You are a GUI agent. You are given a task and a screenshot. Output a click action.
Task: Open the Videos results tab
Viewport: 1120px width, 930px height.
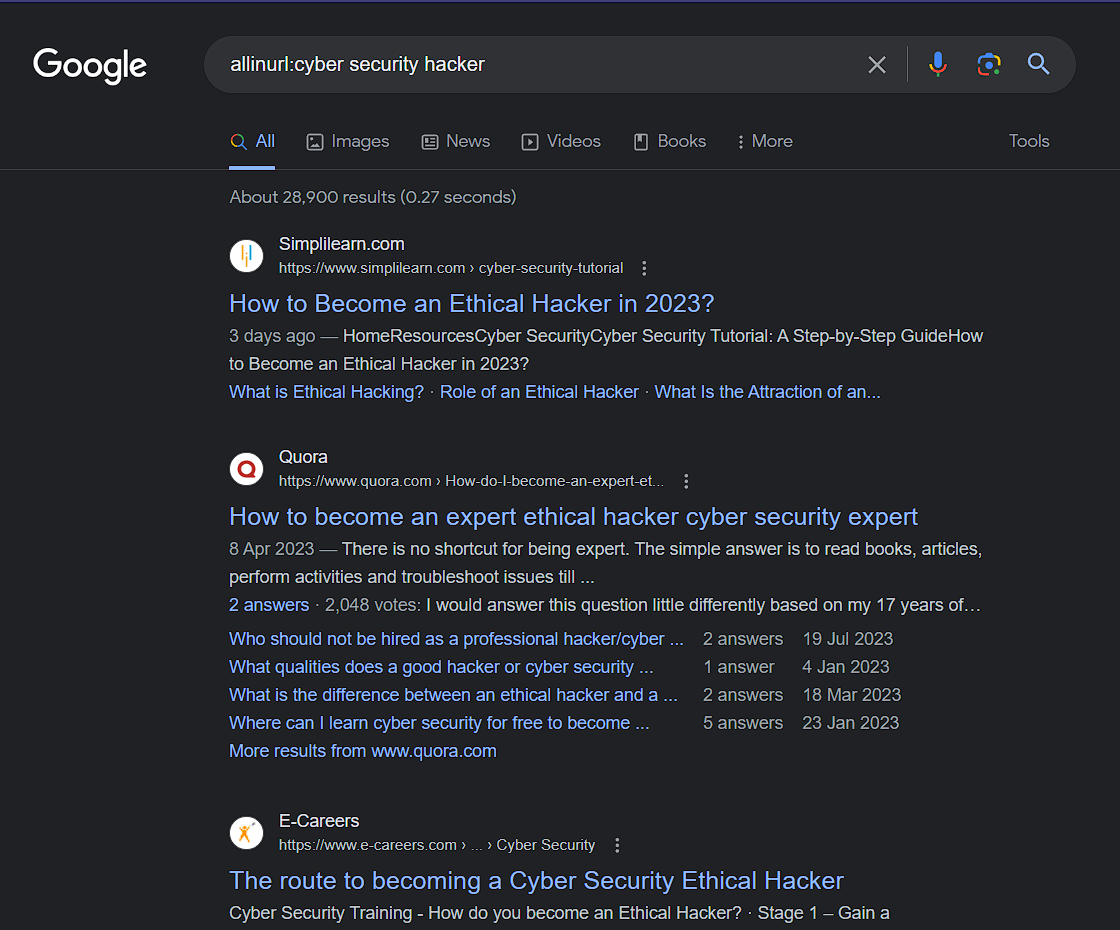(562, 141)
